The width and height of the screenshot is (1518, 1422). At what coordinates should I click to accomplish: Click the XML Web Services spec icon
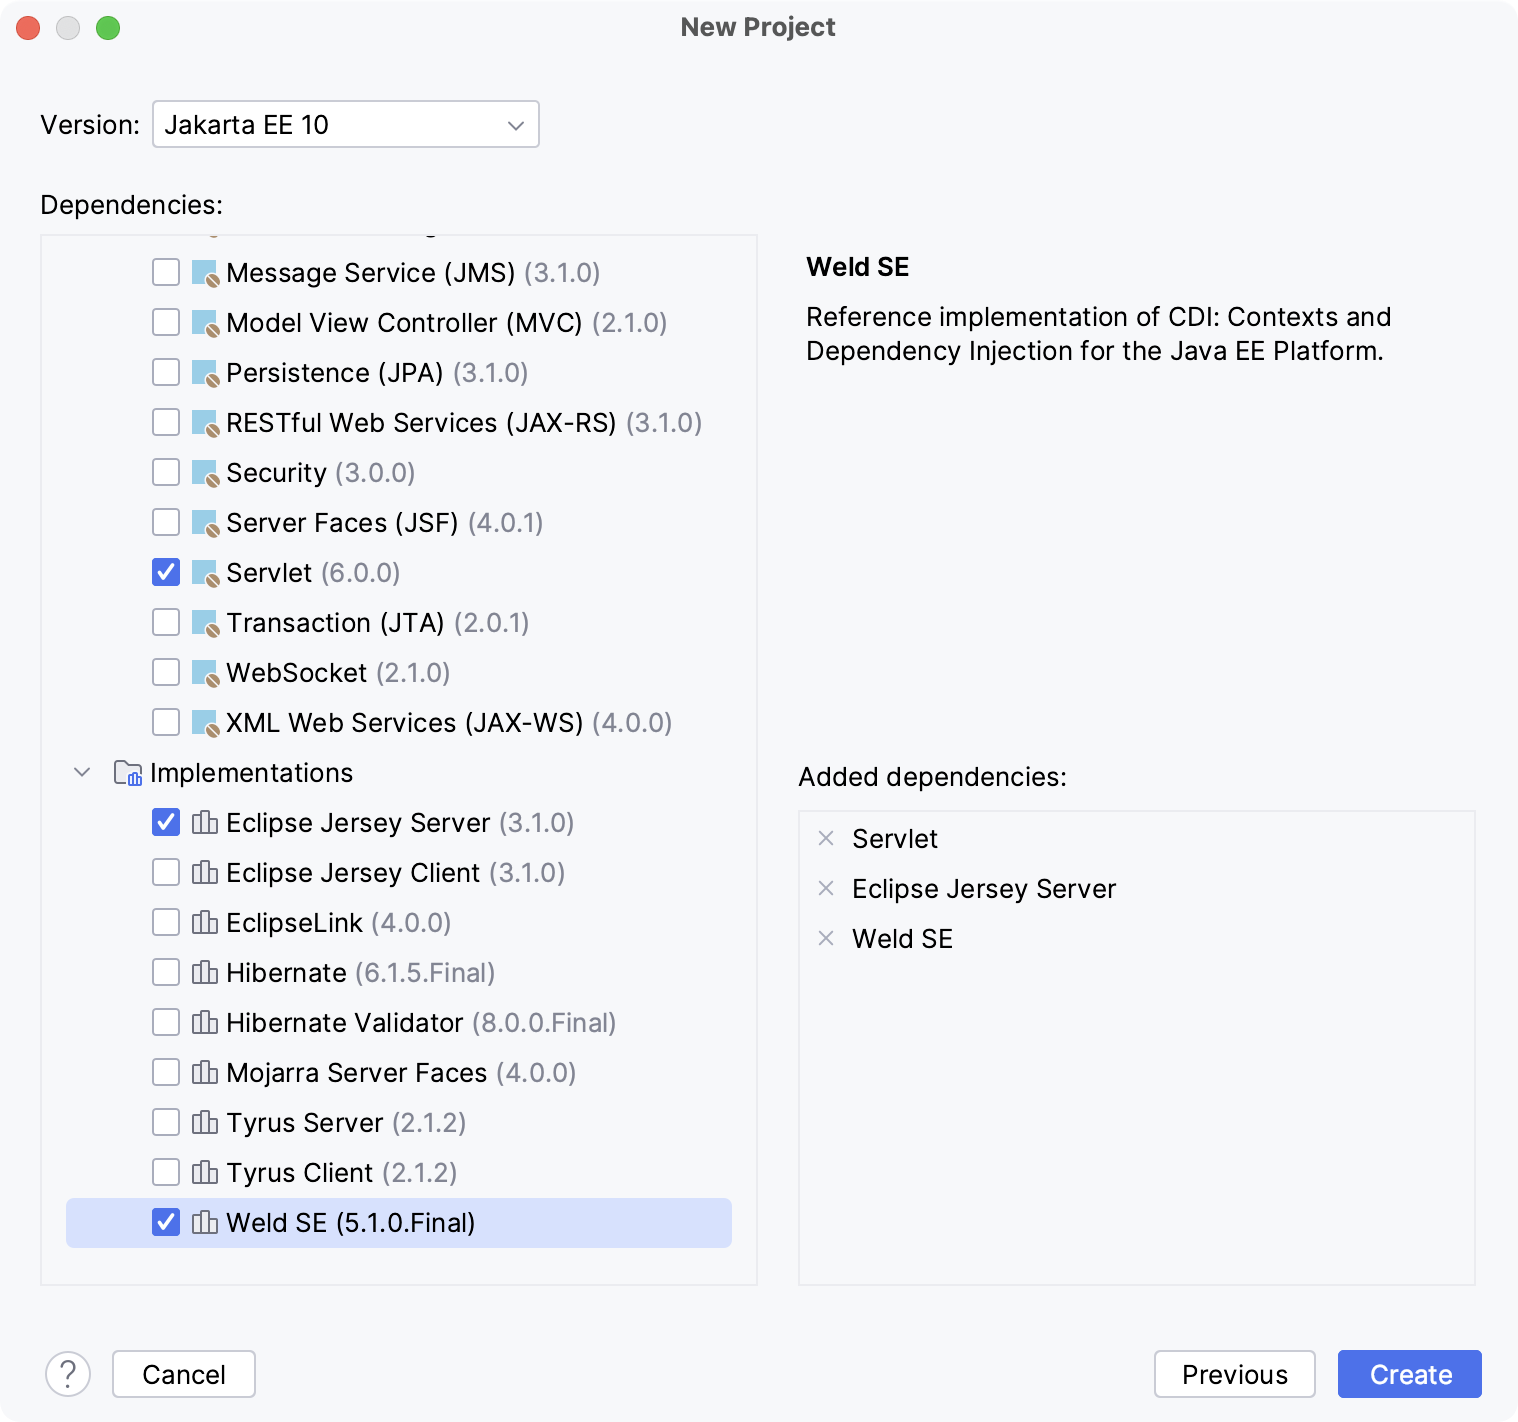click(x=205, y=723)
